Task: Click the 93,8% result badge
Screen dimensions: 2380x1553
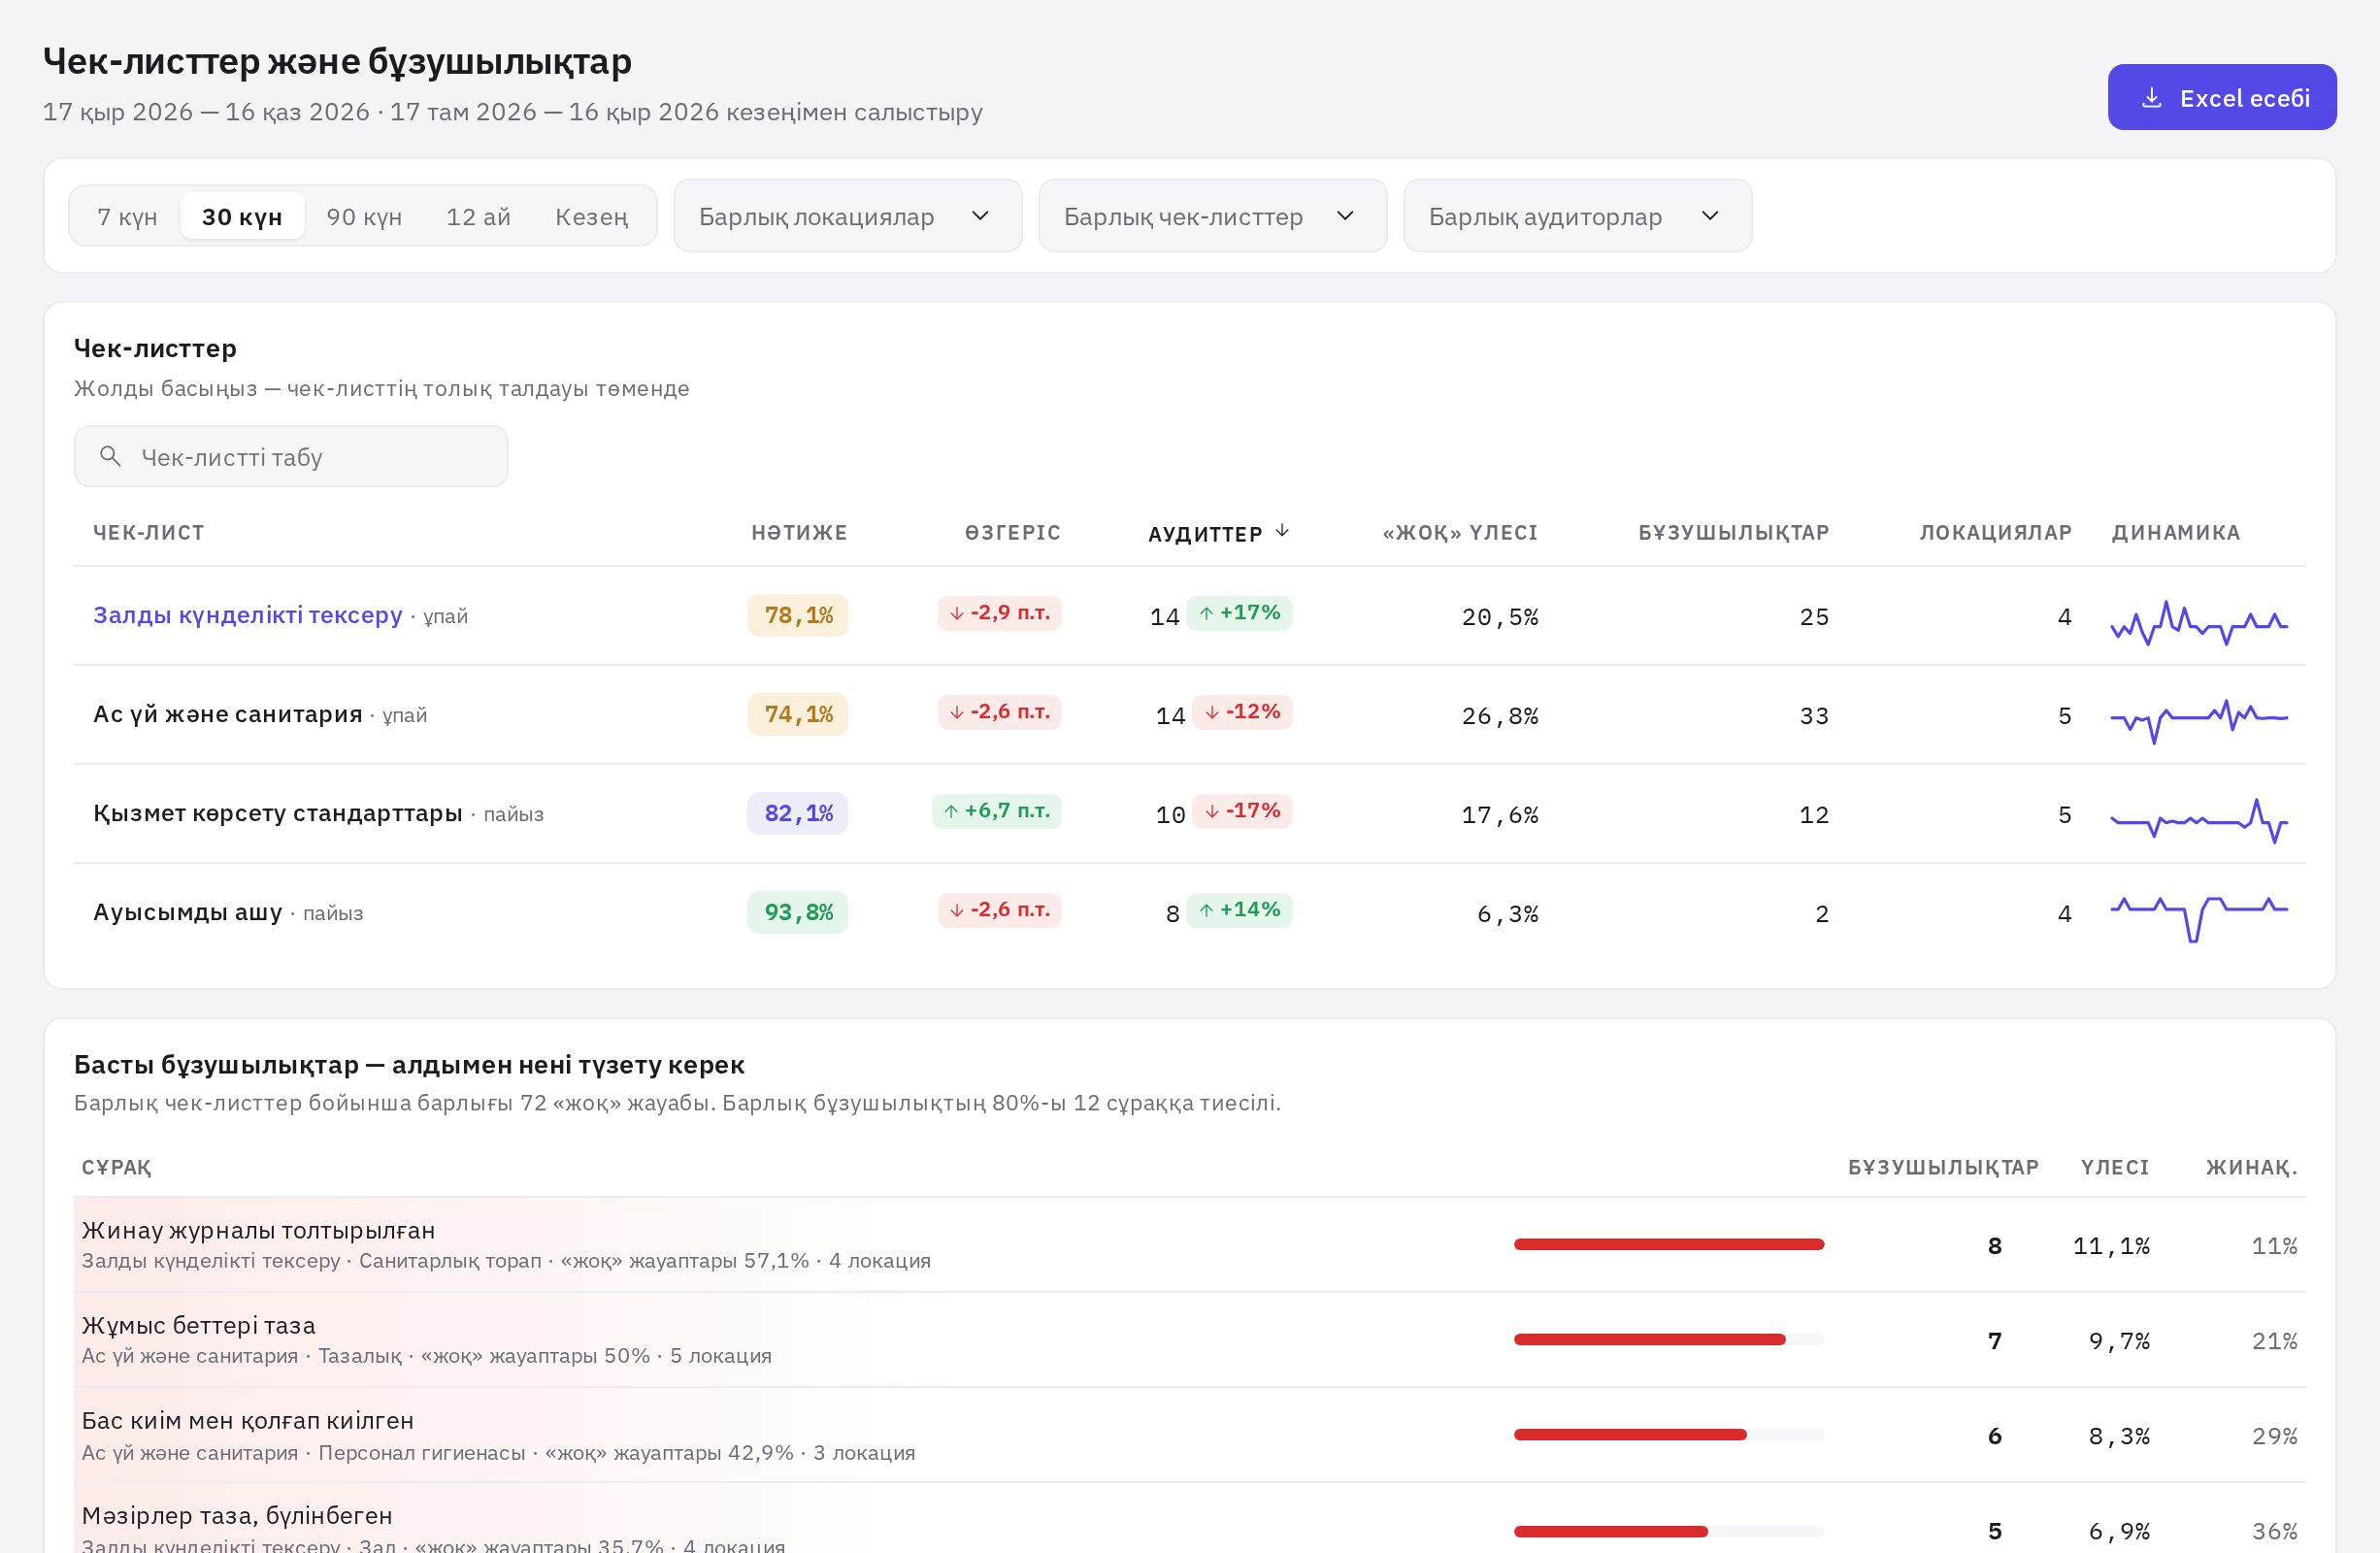Action: pyautogui.click(x=798, y=912)
